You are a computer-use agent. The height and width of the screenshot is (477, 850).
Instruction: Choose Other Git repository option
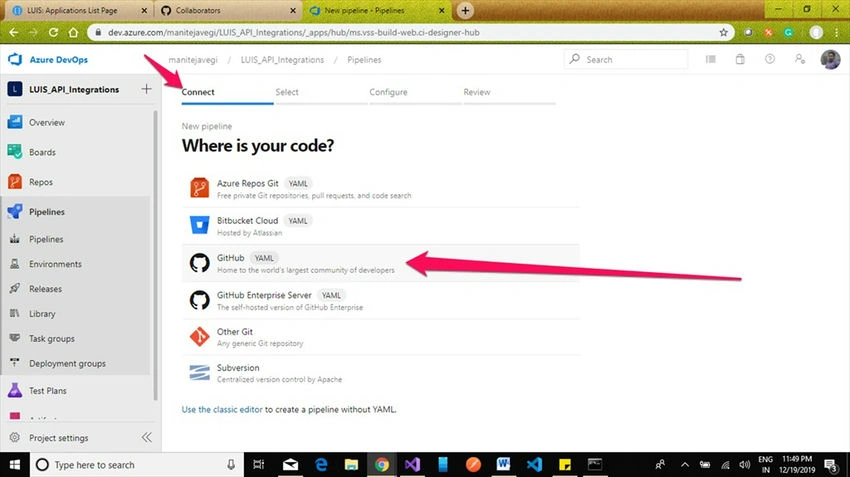(381, 337)
